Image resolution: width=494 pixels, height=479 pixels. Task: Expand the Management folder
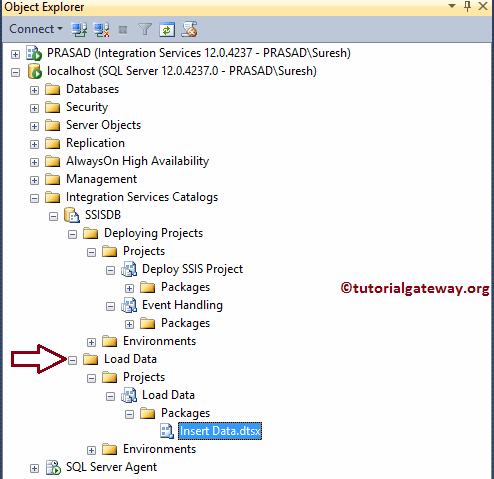(x=34, y=180)
